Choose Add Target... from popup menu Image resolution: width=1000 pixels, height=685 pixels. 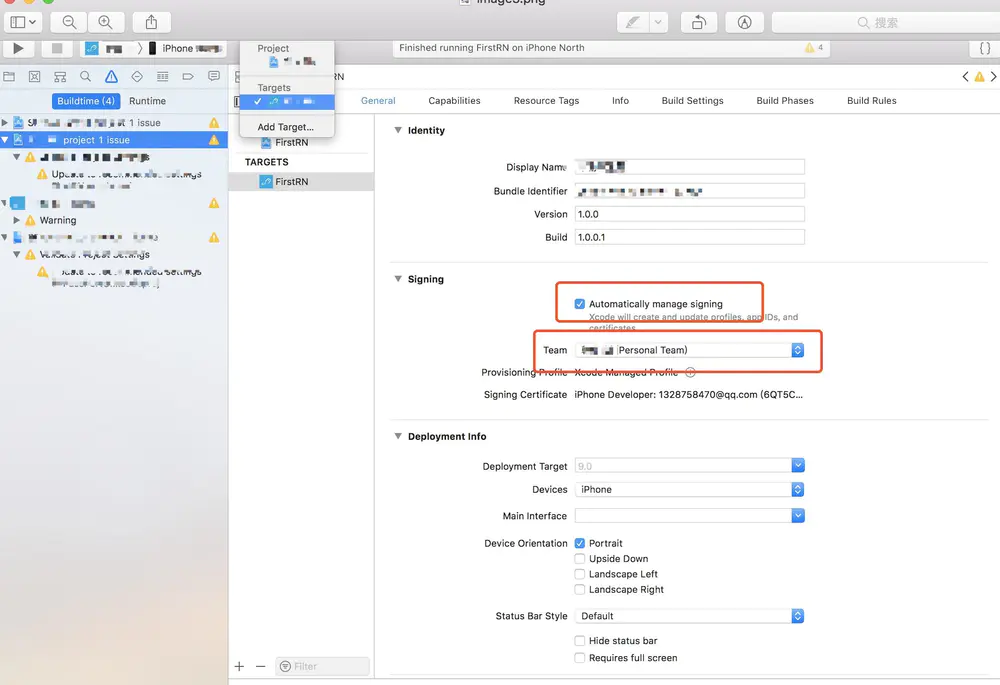pos(286,127)
